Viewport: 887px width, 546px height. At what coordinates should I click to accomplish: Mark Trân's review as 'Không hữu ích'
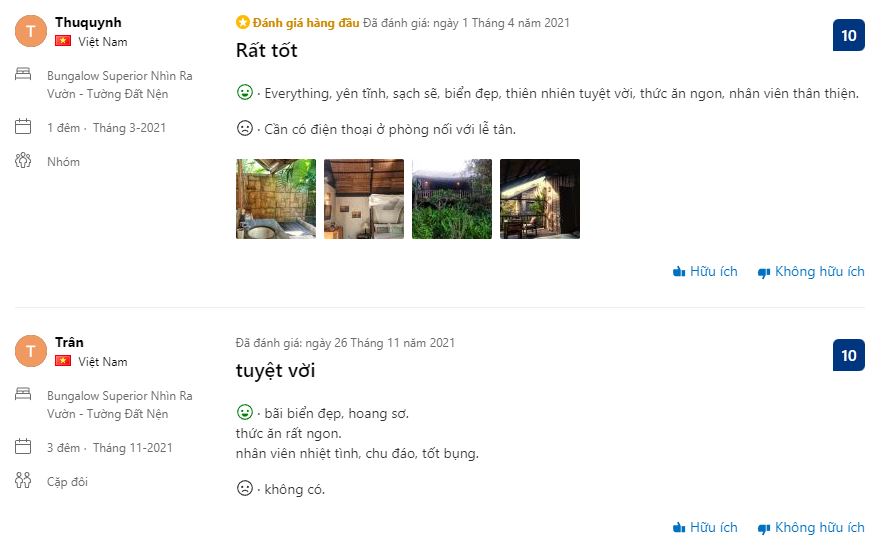[819, 528]
